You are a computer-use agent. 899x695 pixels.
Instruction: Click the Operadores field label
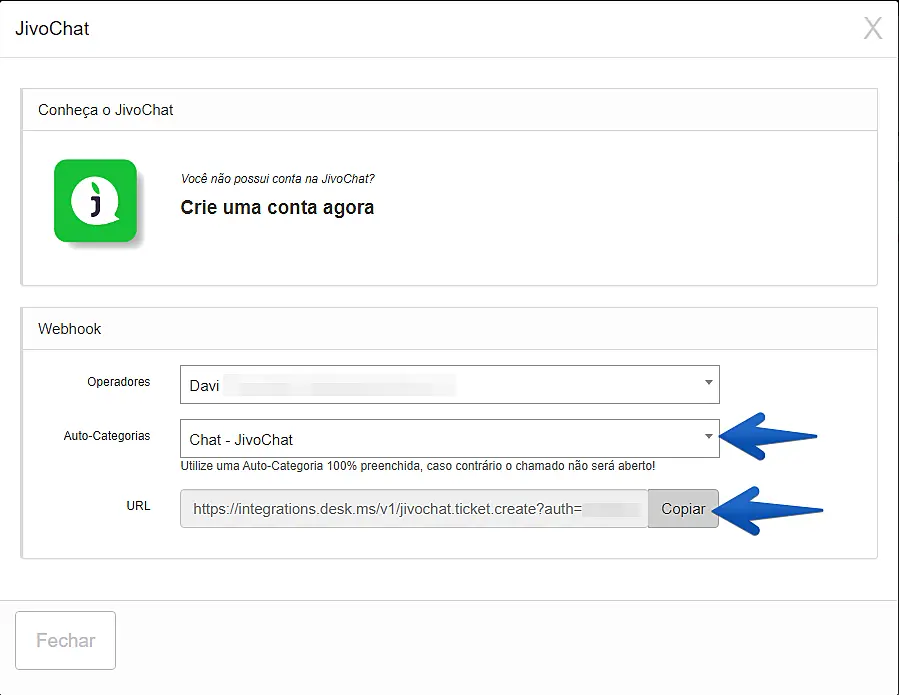[x=119, y=382]
